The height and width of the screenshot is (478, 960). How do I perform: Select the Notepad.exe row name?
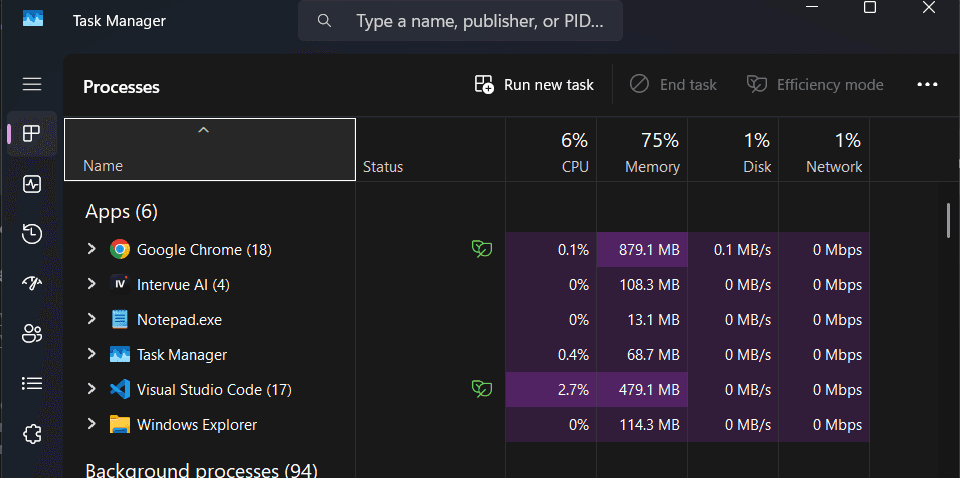(179, 319)
